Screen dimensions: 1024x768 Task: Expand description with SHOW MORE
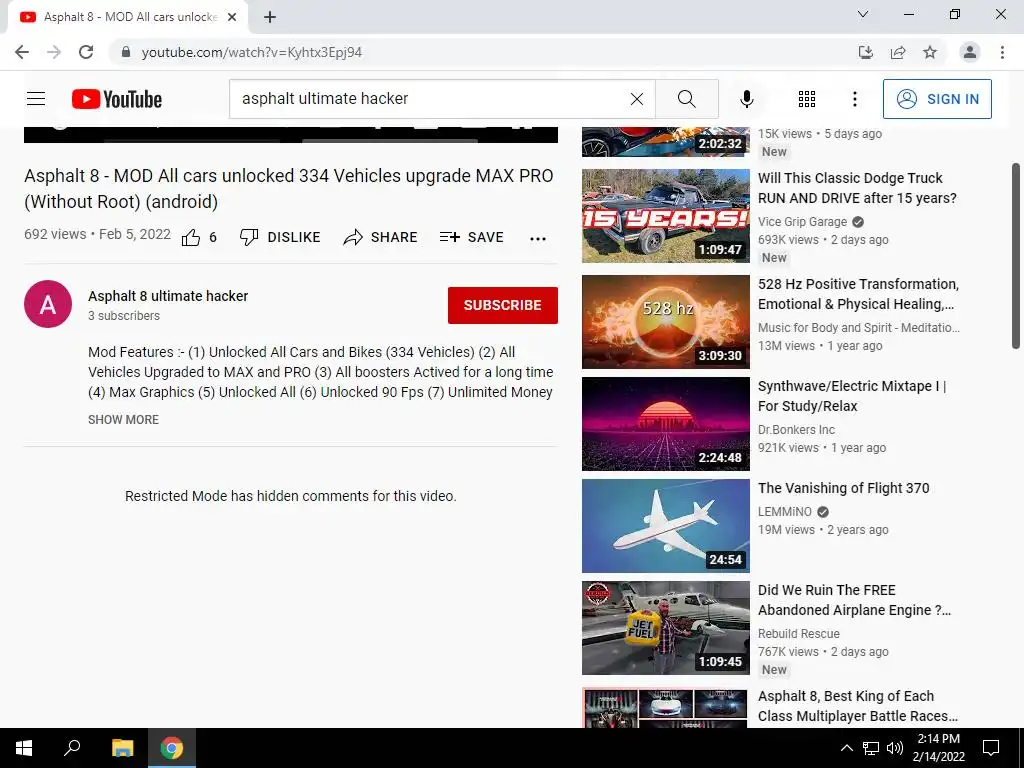(123, 420)
